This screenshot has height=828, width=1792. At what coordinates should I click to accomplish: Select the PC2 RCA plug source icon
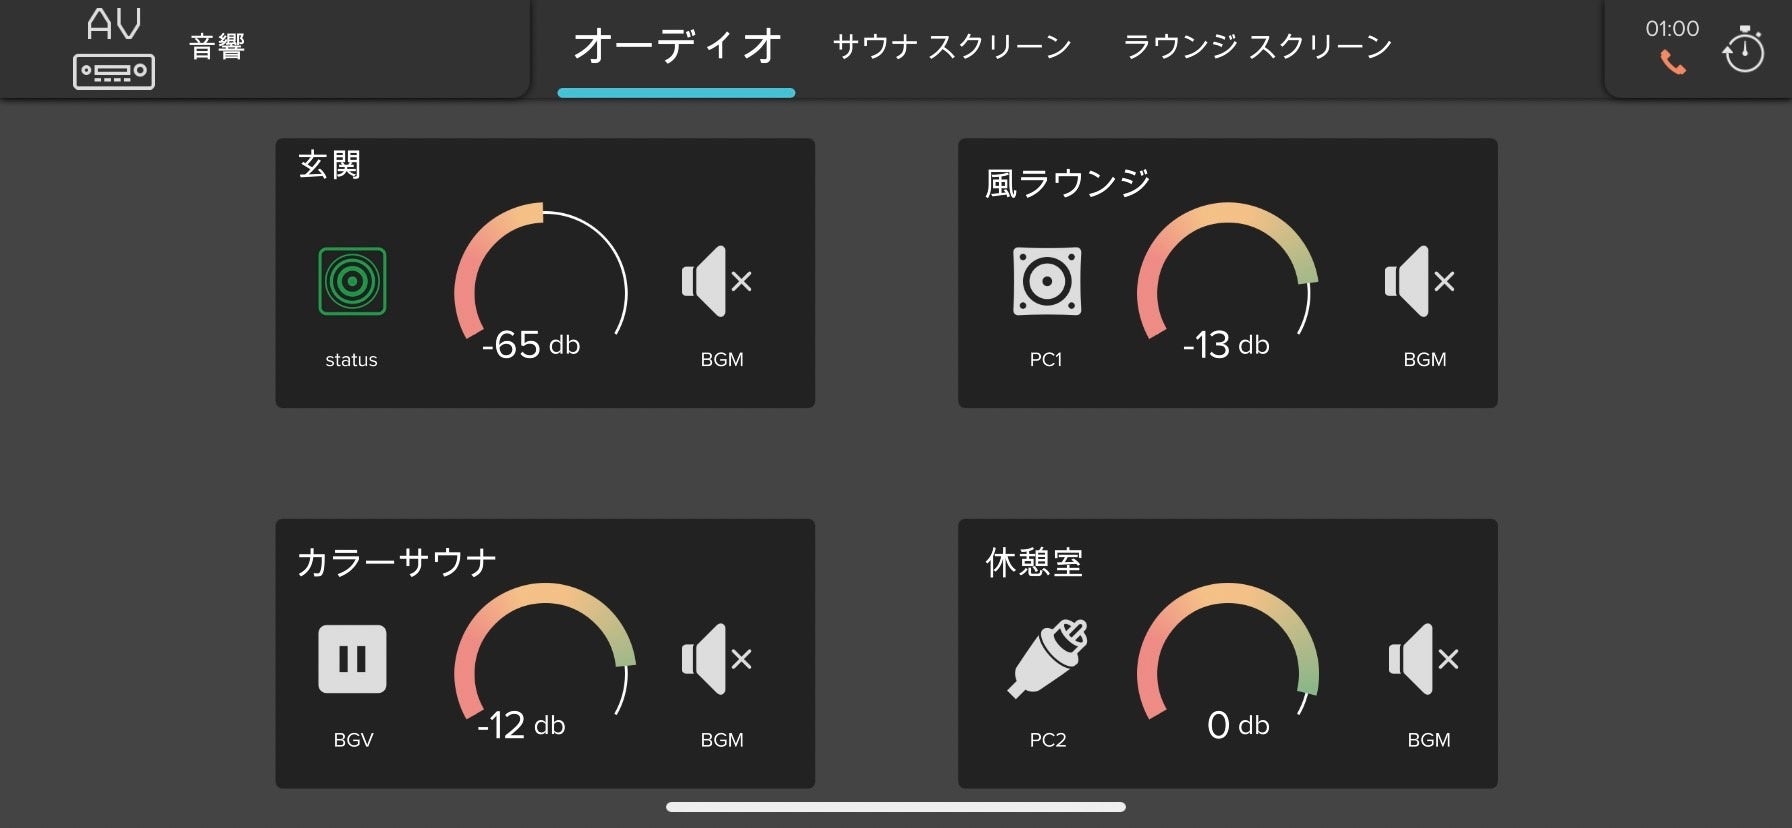click(1047, 659)
